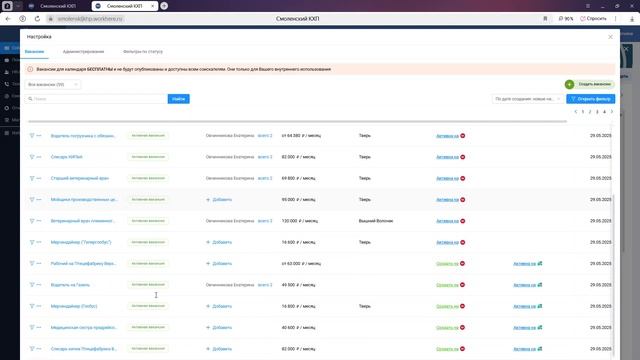Click dash icon in Слесарь КИПиА row
Image resolution: width=640 pixels, height=360 pixels.
39,157
